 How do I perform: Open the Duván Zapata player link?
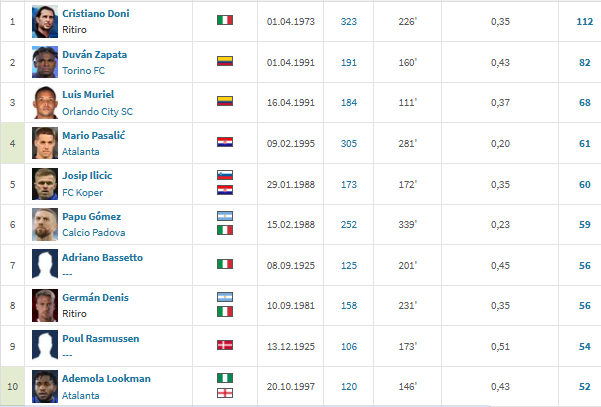(x=94, y=54)
